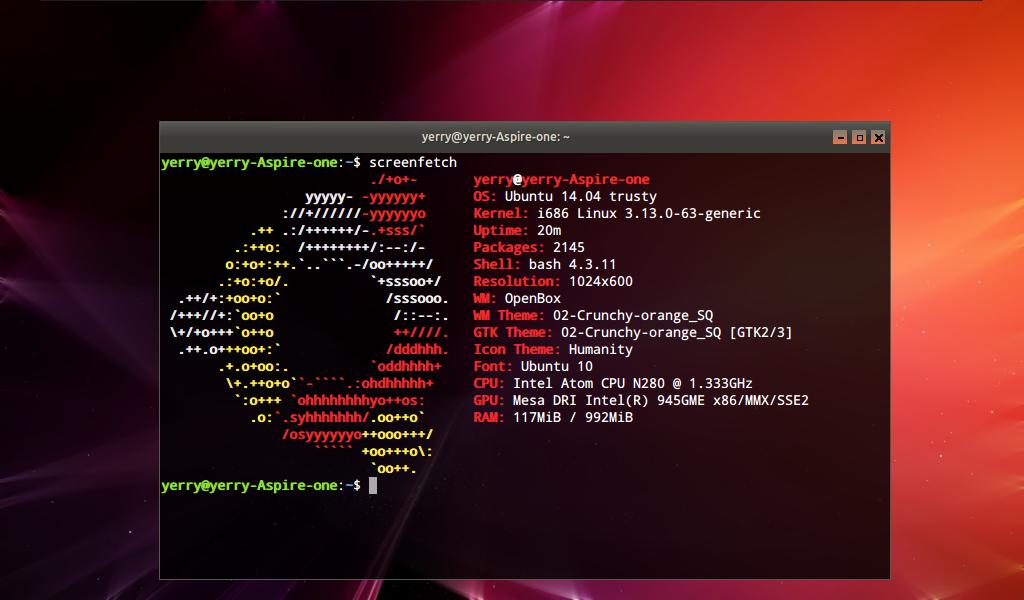Select the "Shell: bash 4.3.11" line

click(545, 264)
